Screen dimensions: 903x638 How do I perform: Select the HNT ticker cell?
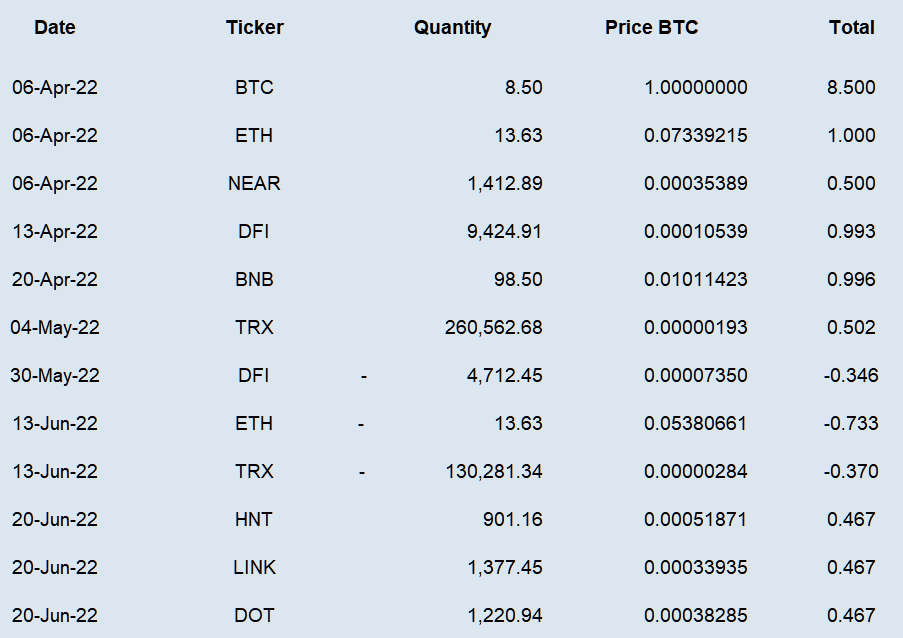pyautogui.click(x=253, y=519)
